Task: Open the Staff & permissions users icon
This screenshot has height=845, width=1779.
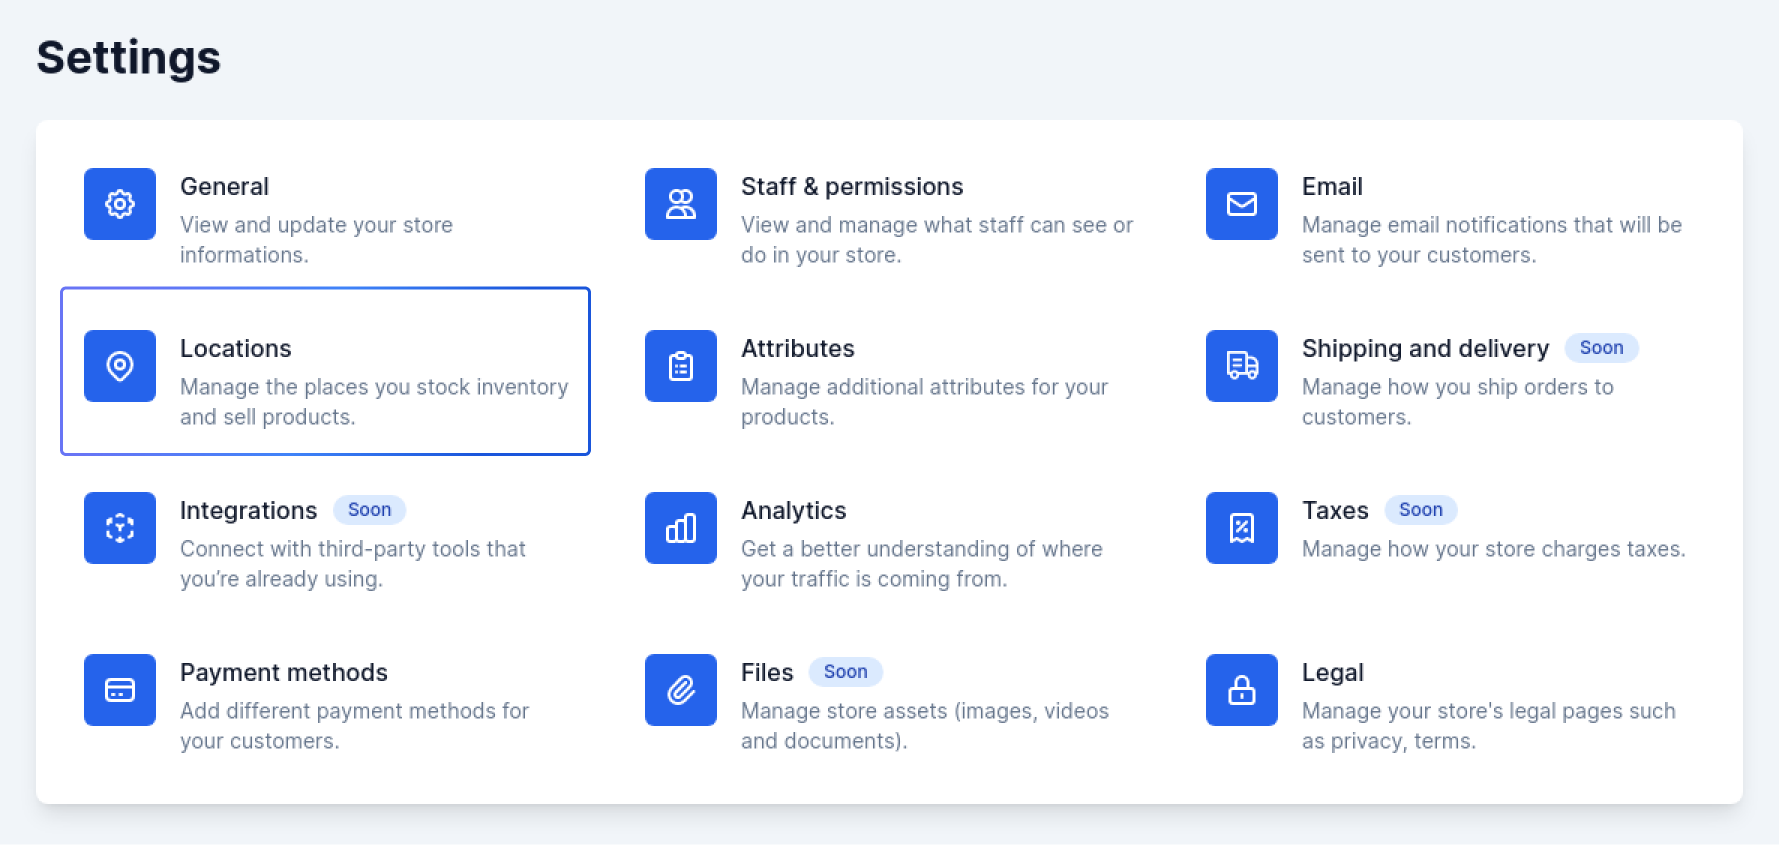Action: [x=681, y=204]
